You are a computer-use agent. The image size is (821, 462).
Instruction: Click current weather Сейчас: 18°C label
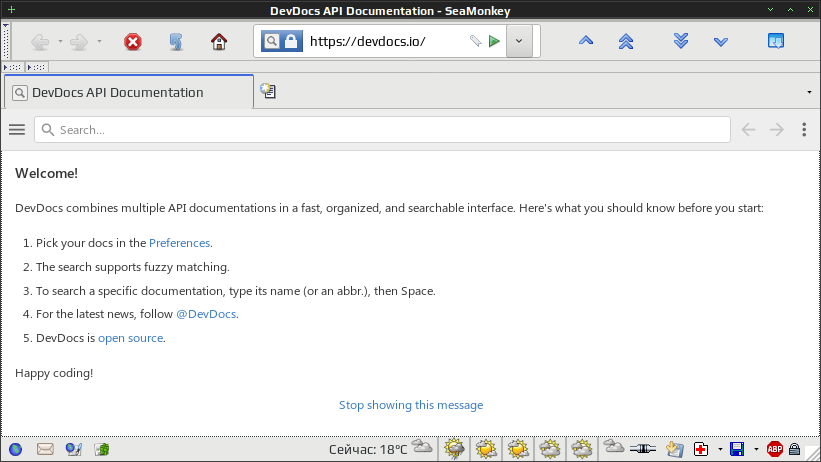[x=368, y=449]
